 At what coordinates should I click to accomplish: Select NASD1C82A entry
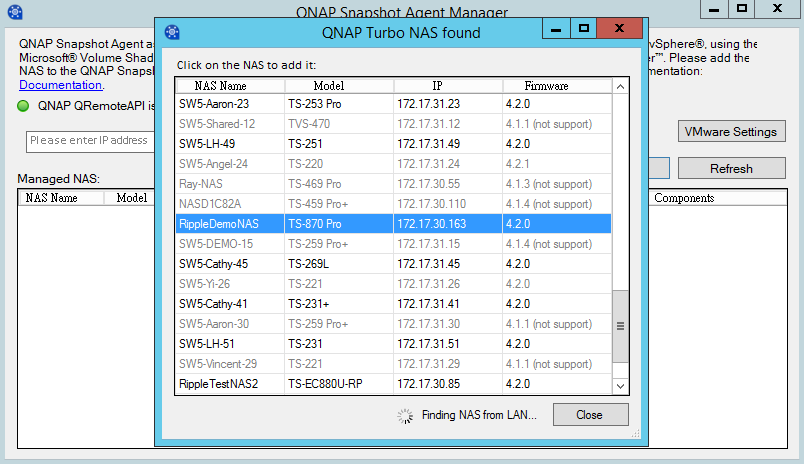coord(393,204)
